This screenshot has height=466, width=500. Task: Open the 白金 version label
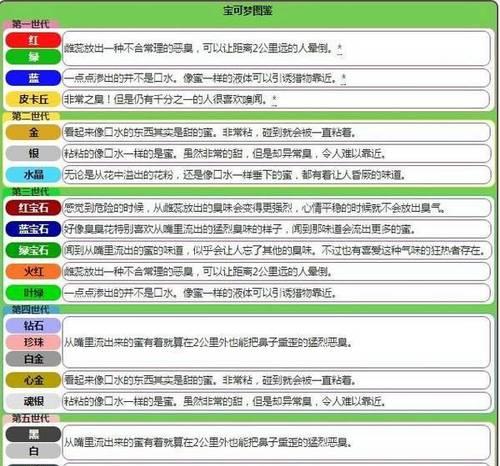[x=33, y=359]
